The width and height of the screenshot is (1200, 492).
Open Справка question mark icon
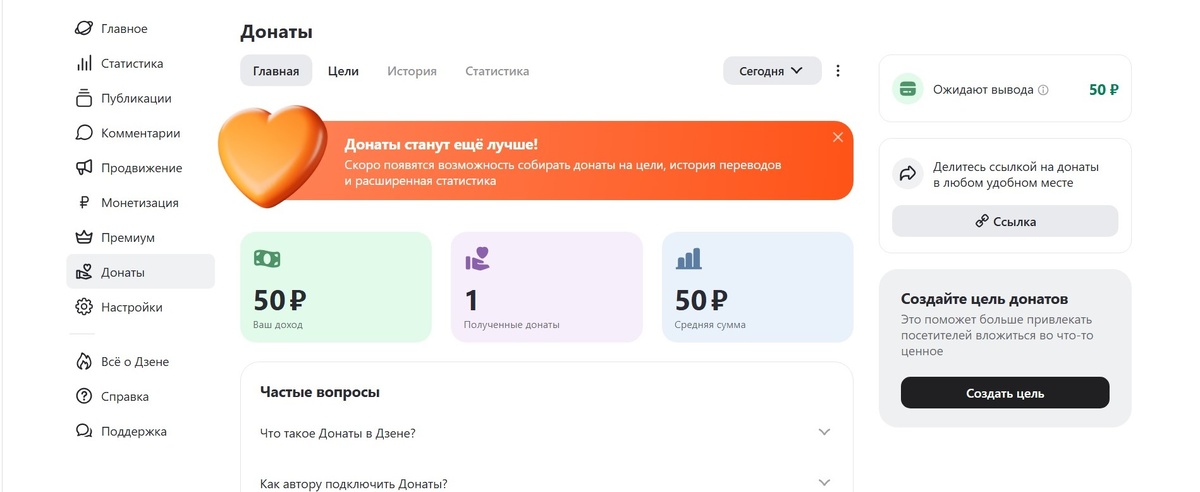coord(84,396)
